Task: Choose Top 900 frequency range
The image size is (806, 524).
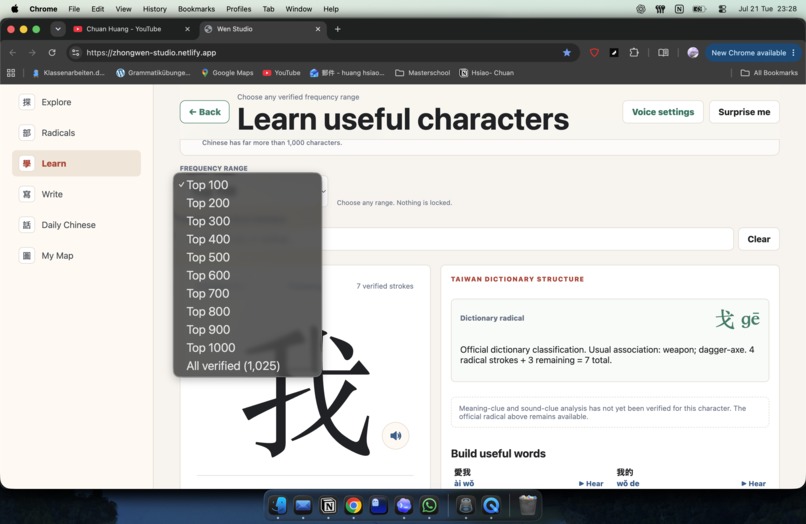Action: (x=248, y=330)
